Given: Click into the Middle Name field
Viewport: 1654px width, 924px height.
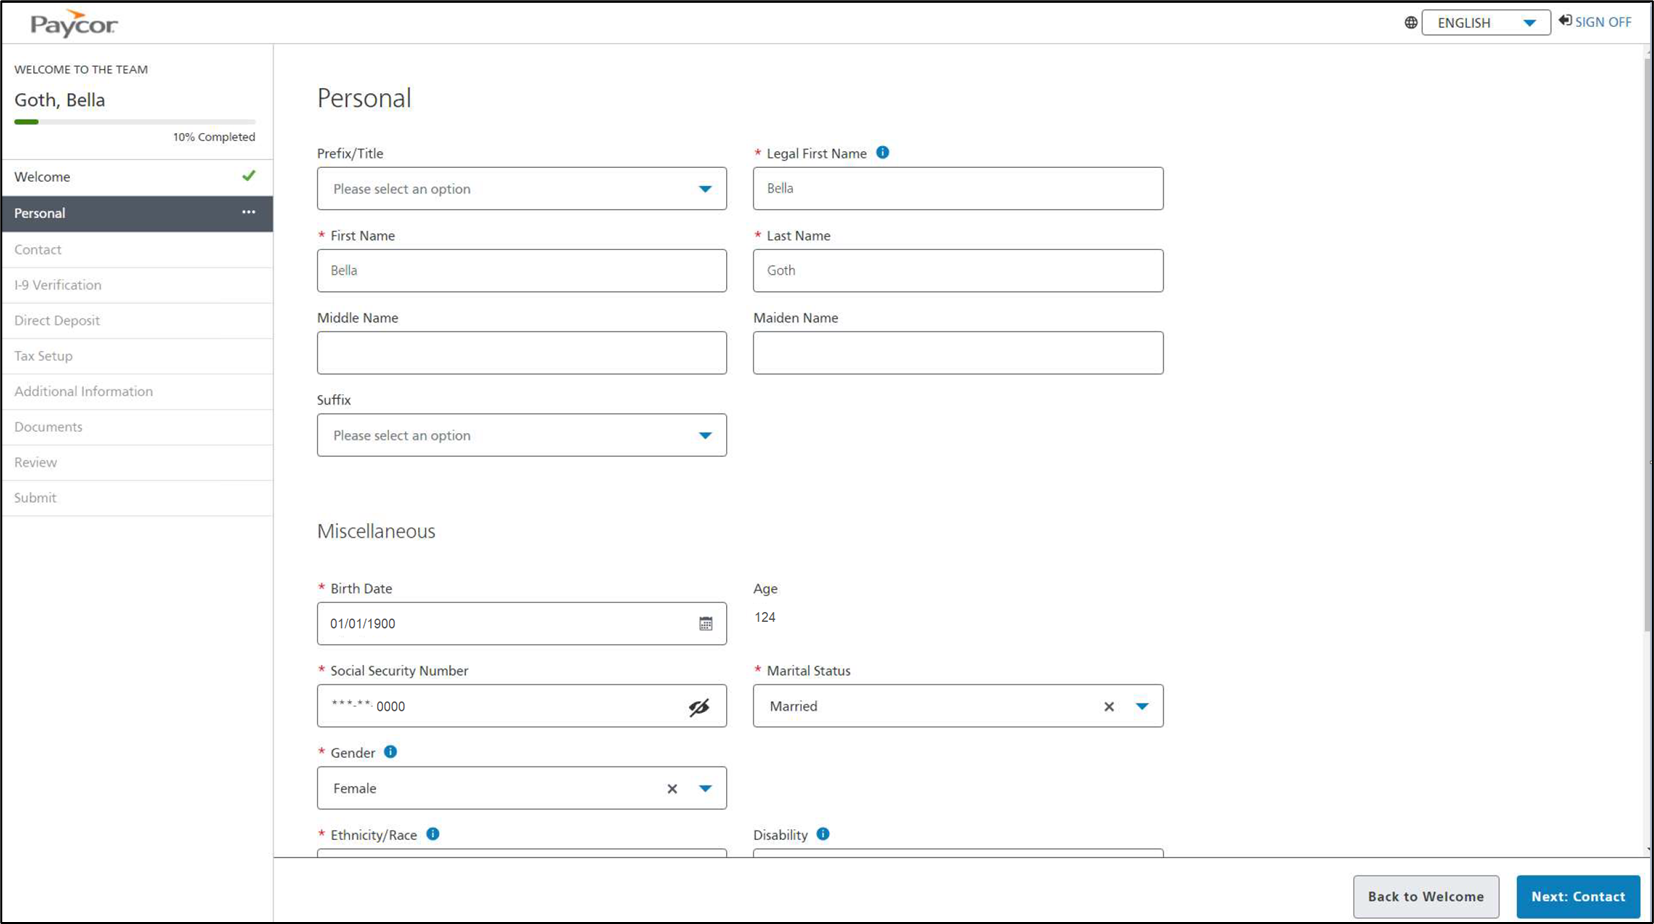Looking at the screenshot, I should pos(521,353).
